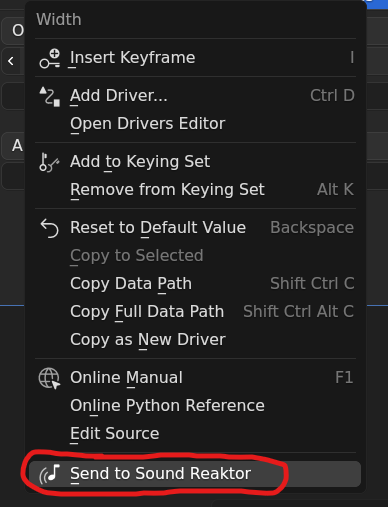Click the Insert Keyframe key icon

click(x=50, y=58)
